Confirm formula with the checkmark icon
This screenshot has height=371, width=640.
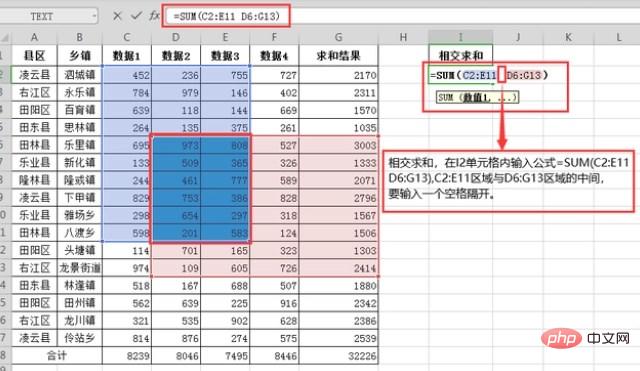(136, 16)
